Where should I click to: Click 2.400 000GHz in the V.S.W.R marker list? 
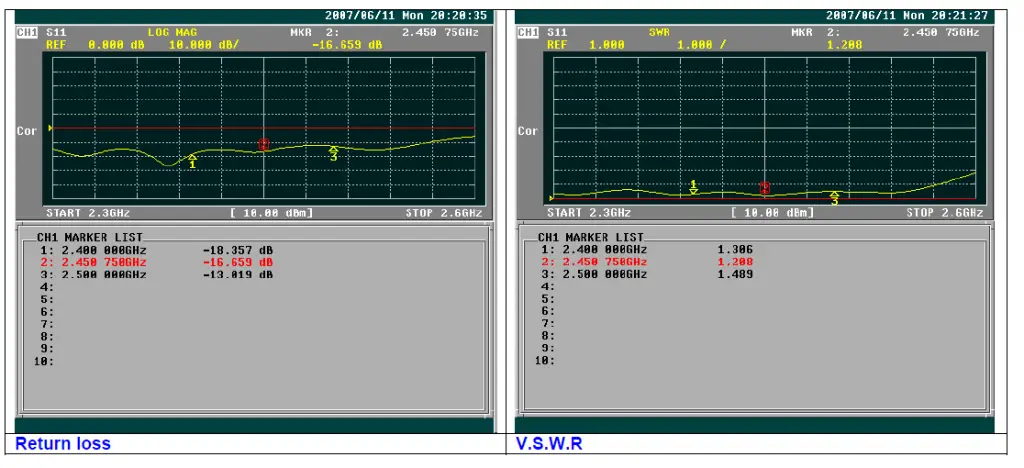point(604,250)
